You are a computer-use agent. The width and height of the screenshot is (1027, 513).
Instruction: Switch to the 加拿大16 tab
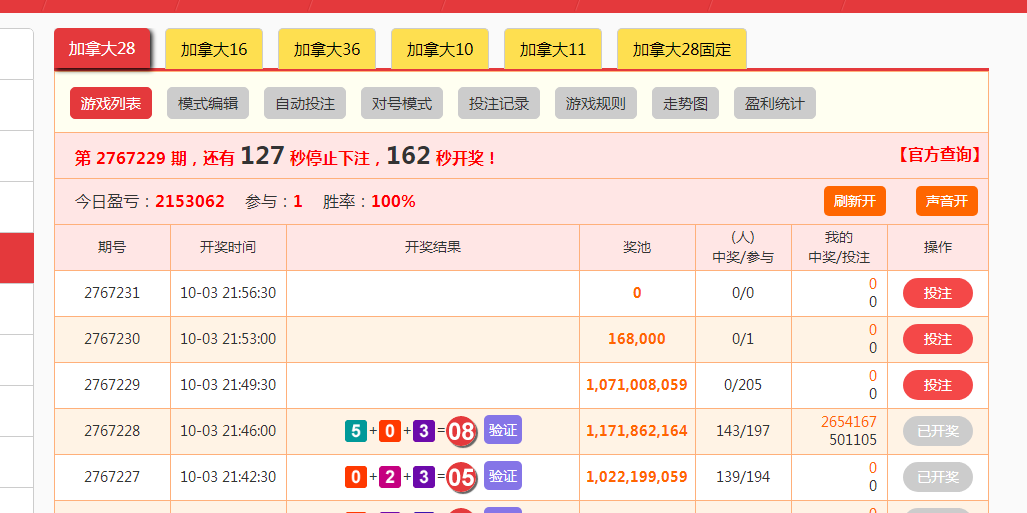click(x=213, y=49)
